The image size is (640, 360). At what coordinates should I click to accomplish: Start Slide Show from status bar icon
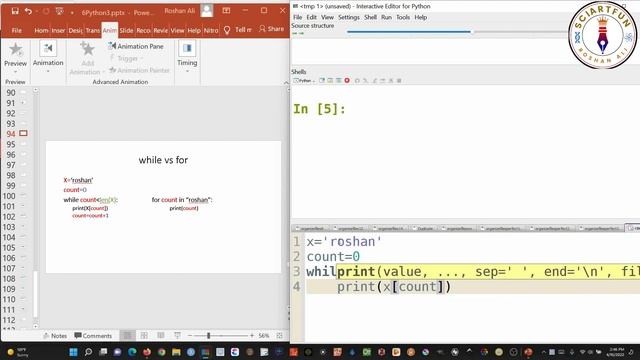coord(178,336)
